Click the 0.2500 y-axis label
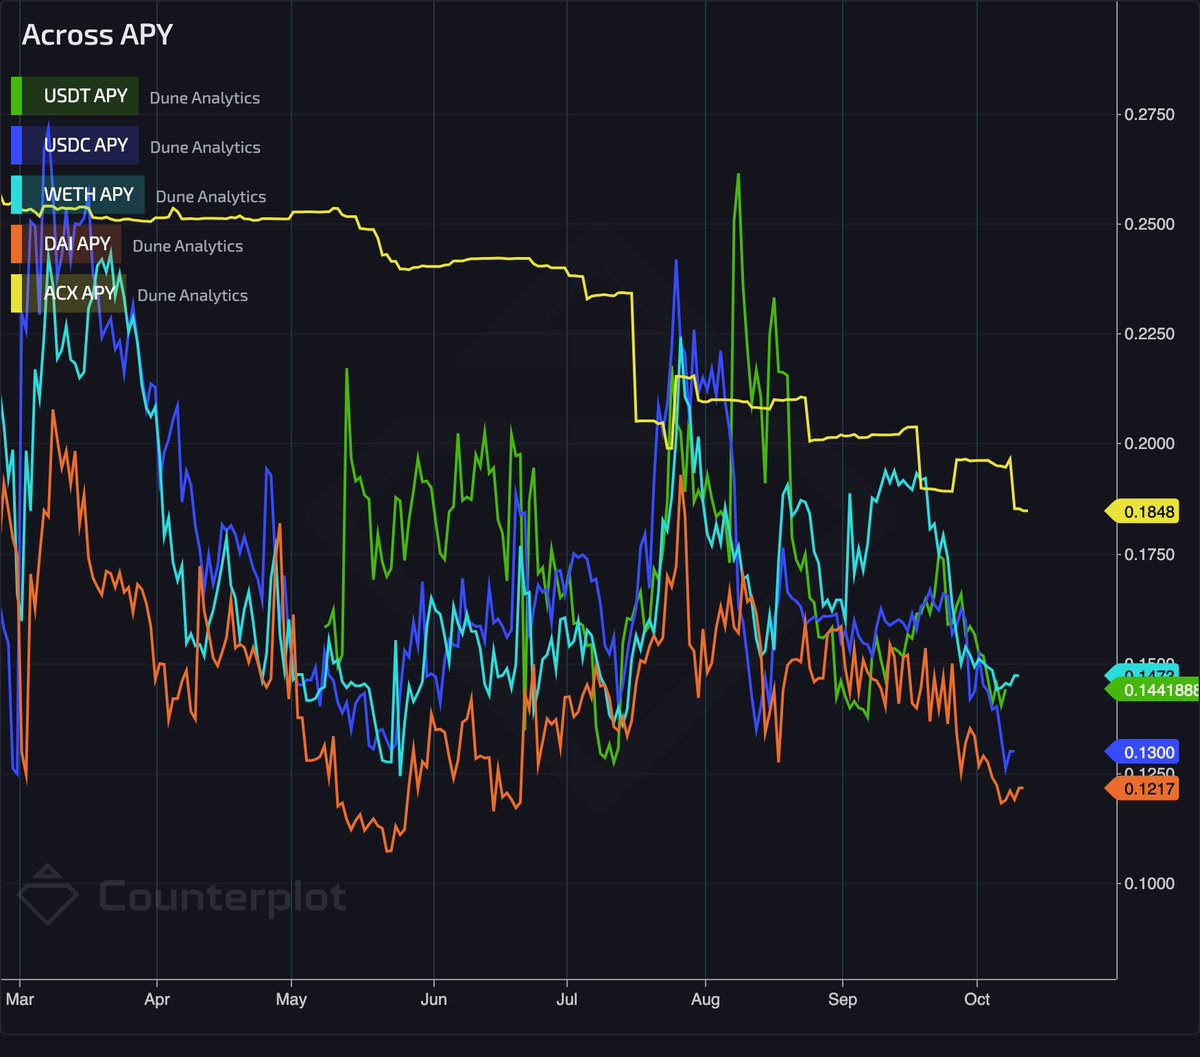 1148,224
